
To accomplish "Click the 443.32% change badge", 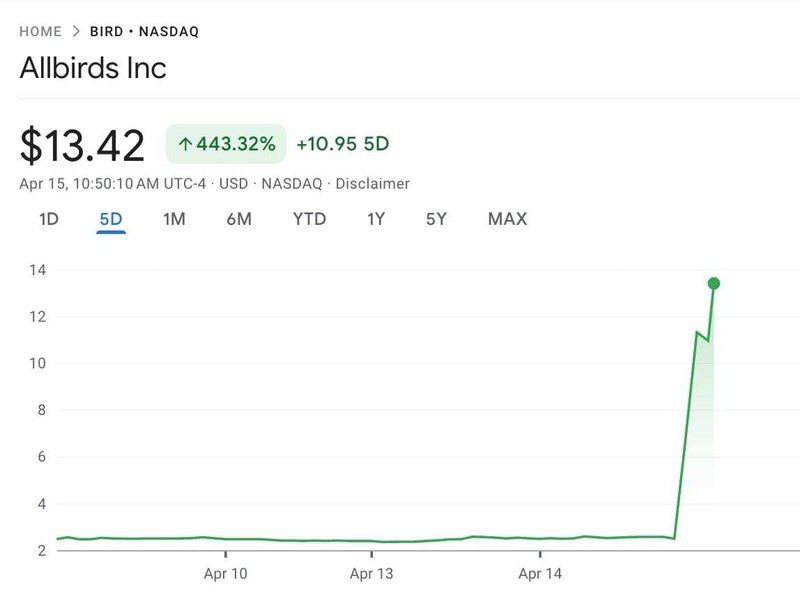I will [x=226, y=144].
